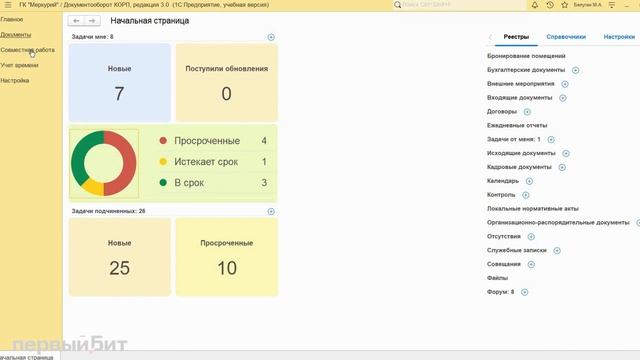Open the subordinates' Просроченные tile showing 10
Viewport: 640px width, 360px height.
click(x=227, y=257)
